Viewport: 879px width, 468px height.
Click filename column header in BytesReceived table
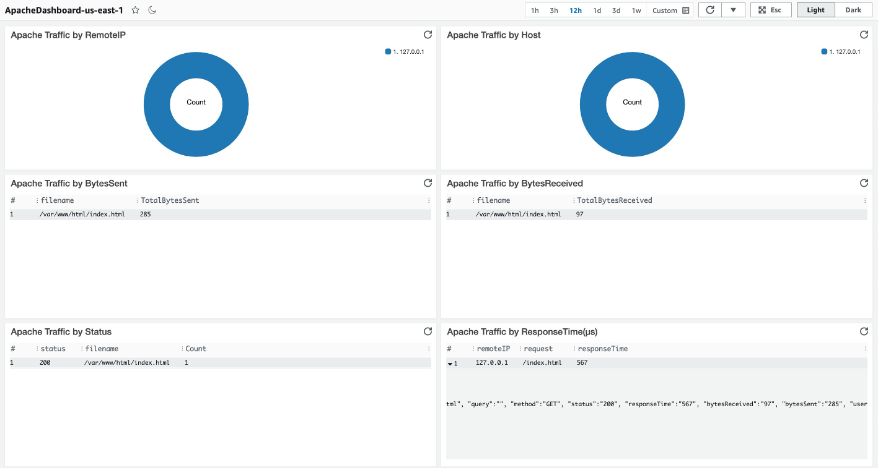(x=493, y=200)
